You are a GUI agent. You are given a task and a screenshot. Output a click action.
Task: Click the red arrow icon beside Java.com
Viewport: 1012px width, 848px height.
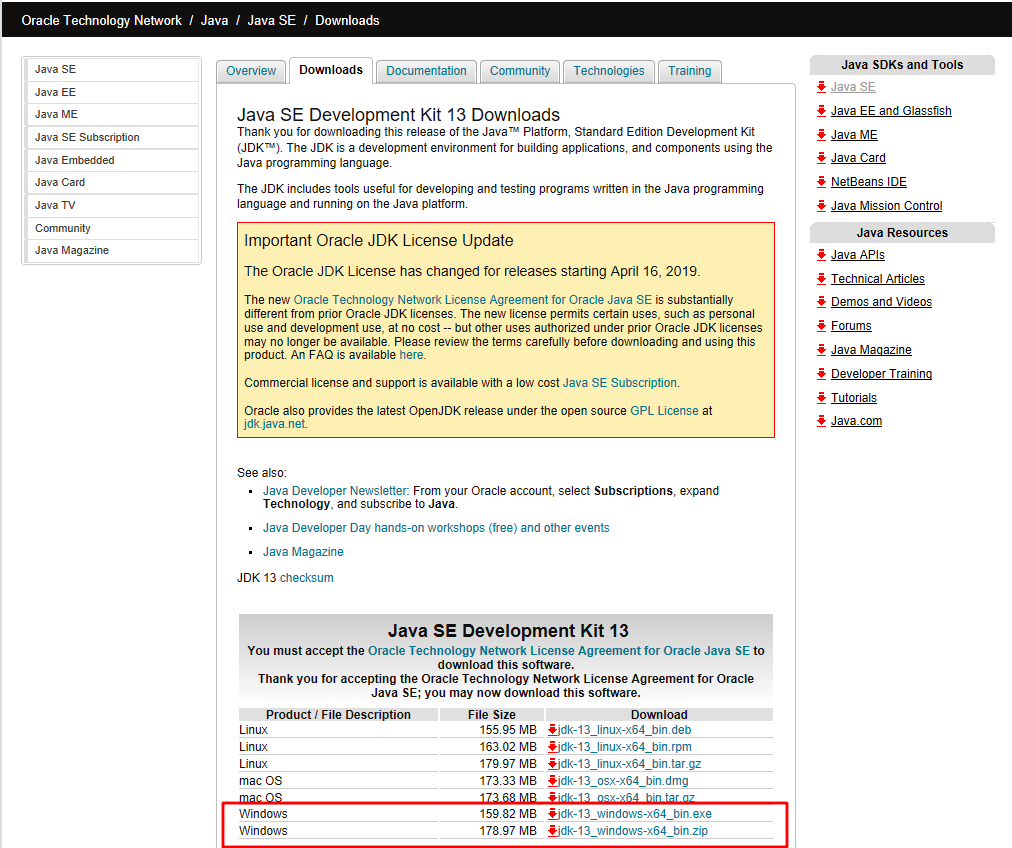[821, 421]
